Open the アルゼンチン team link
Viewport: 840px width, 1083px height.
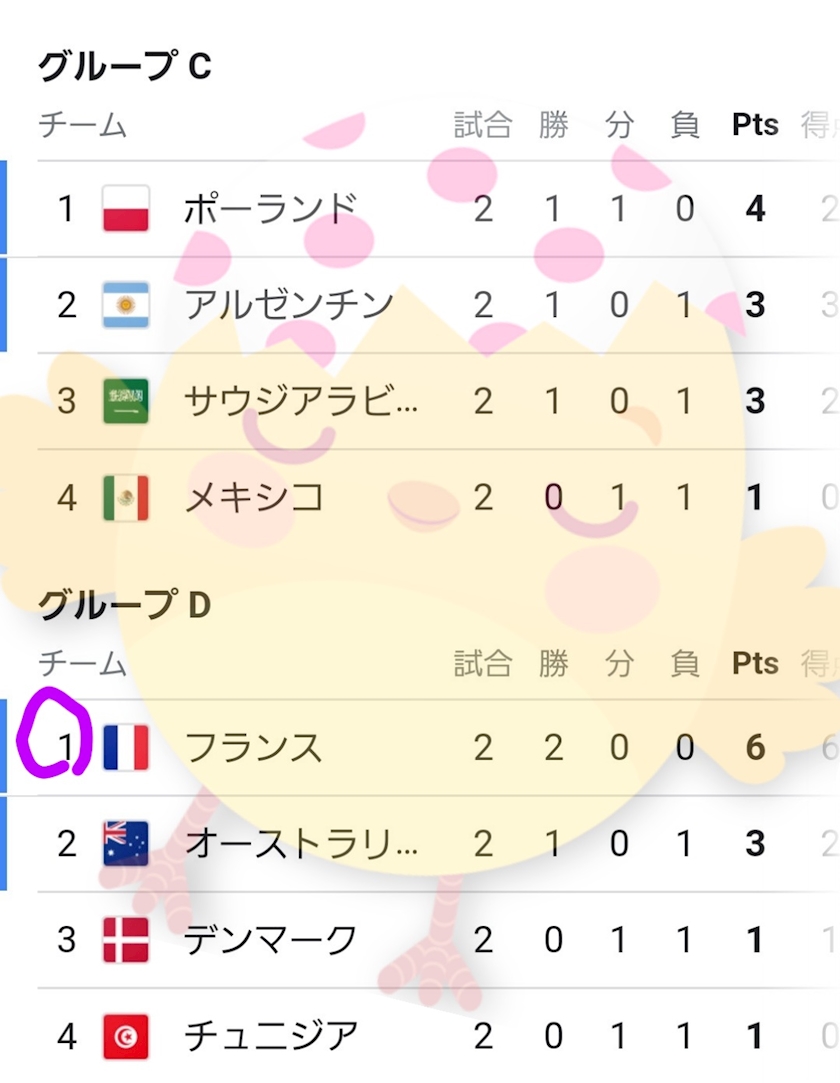tap(289, 305)
